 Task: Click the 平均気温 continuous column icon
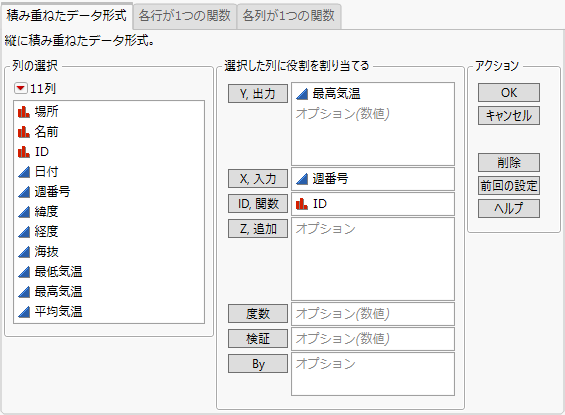tap(24, 312)
